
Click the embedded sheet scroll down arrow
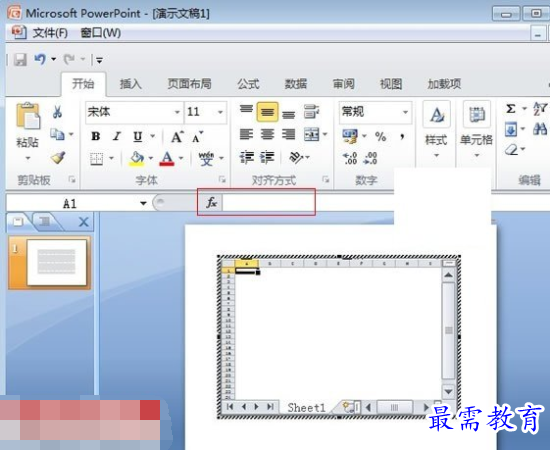[x=448, y=391]
